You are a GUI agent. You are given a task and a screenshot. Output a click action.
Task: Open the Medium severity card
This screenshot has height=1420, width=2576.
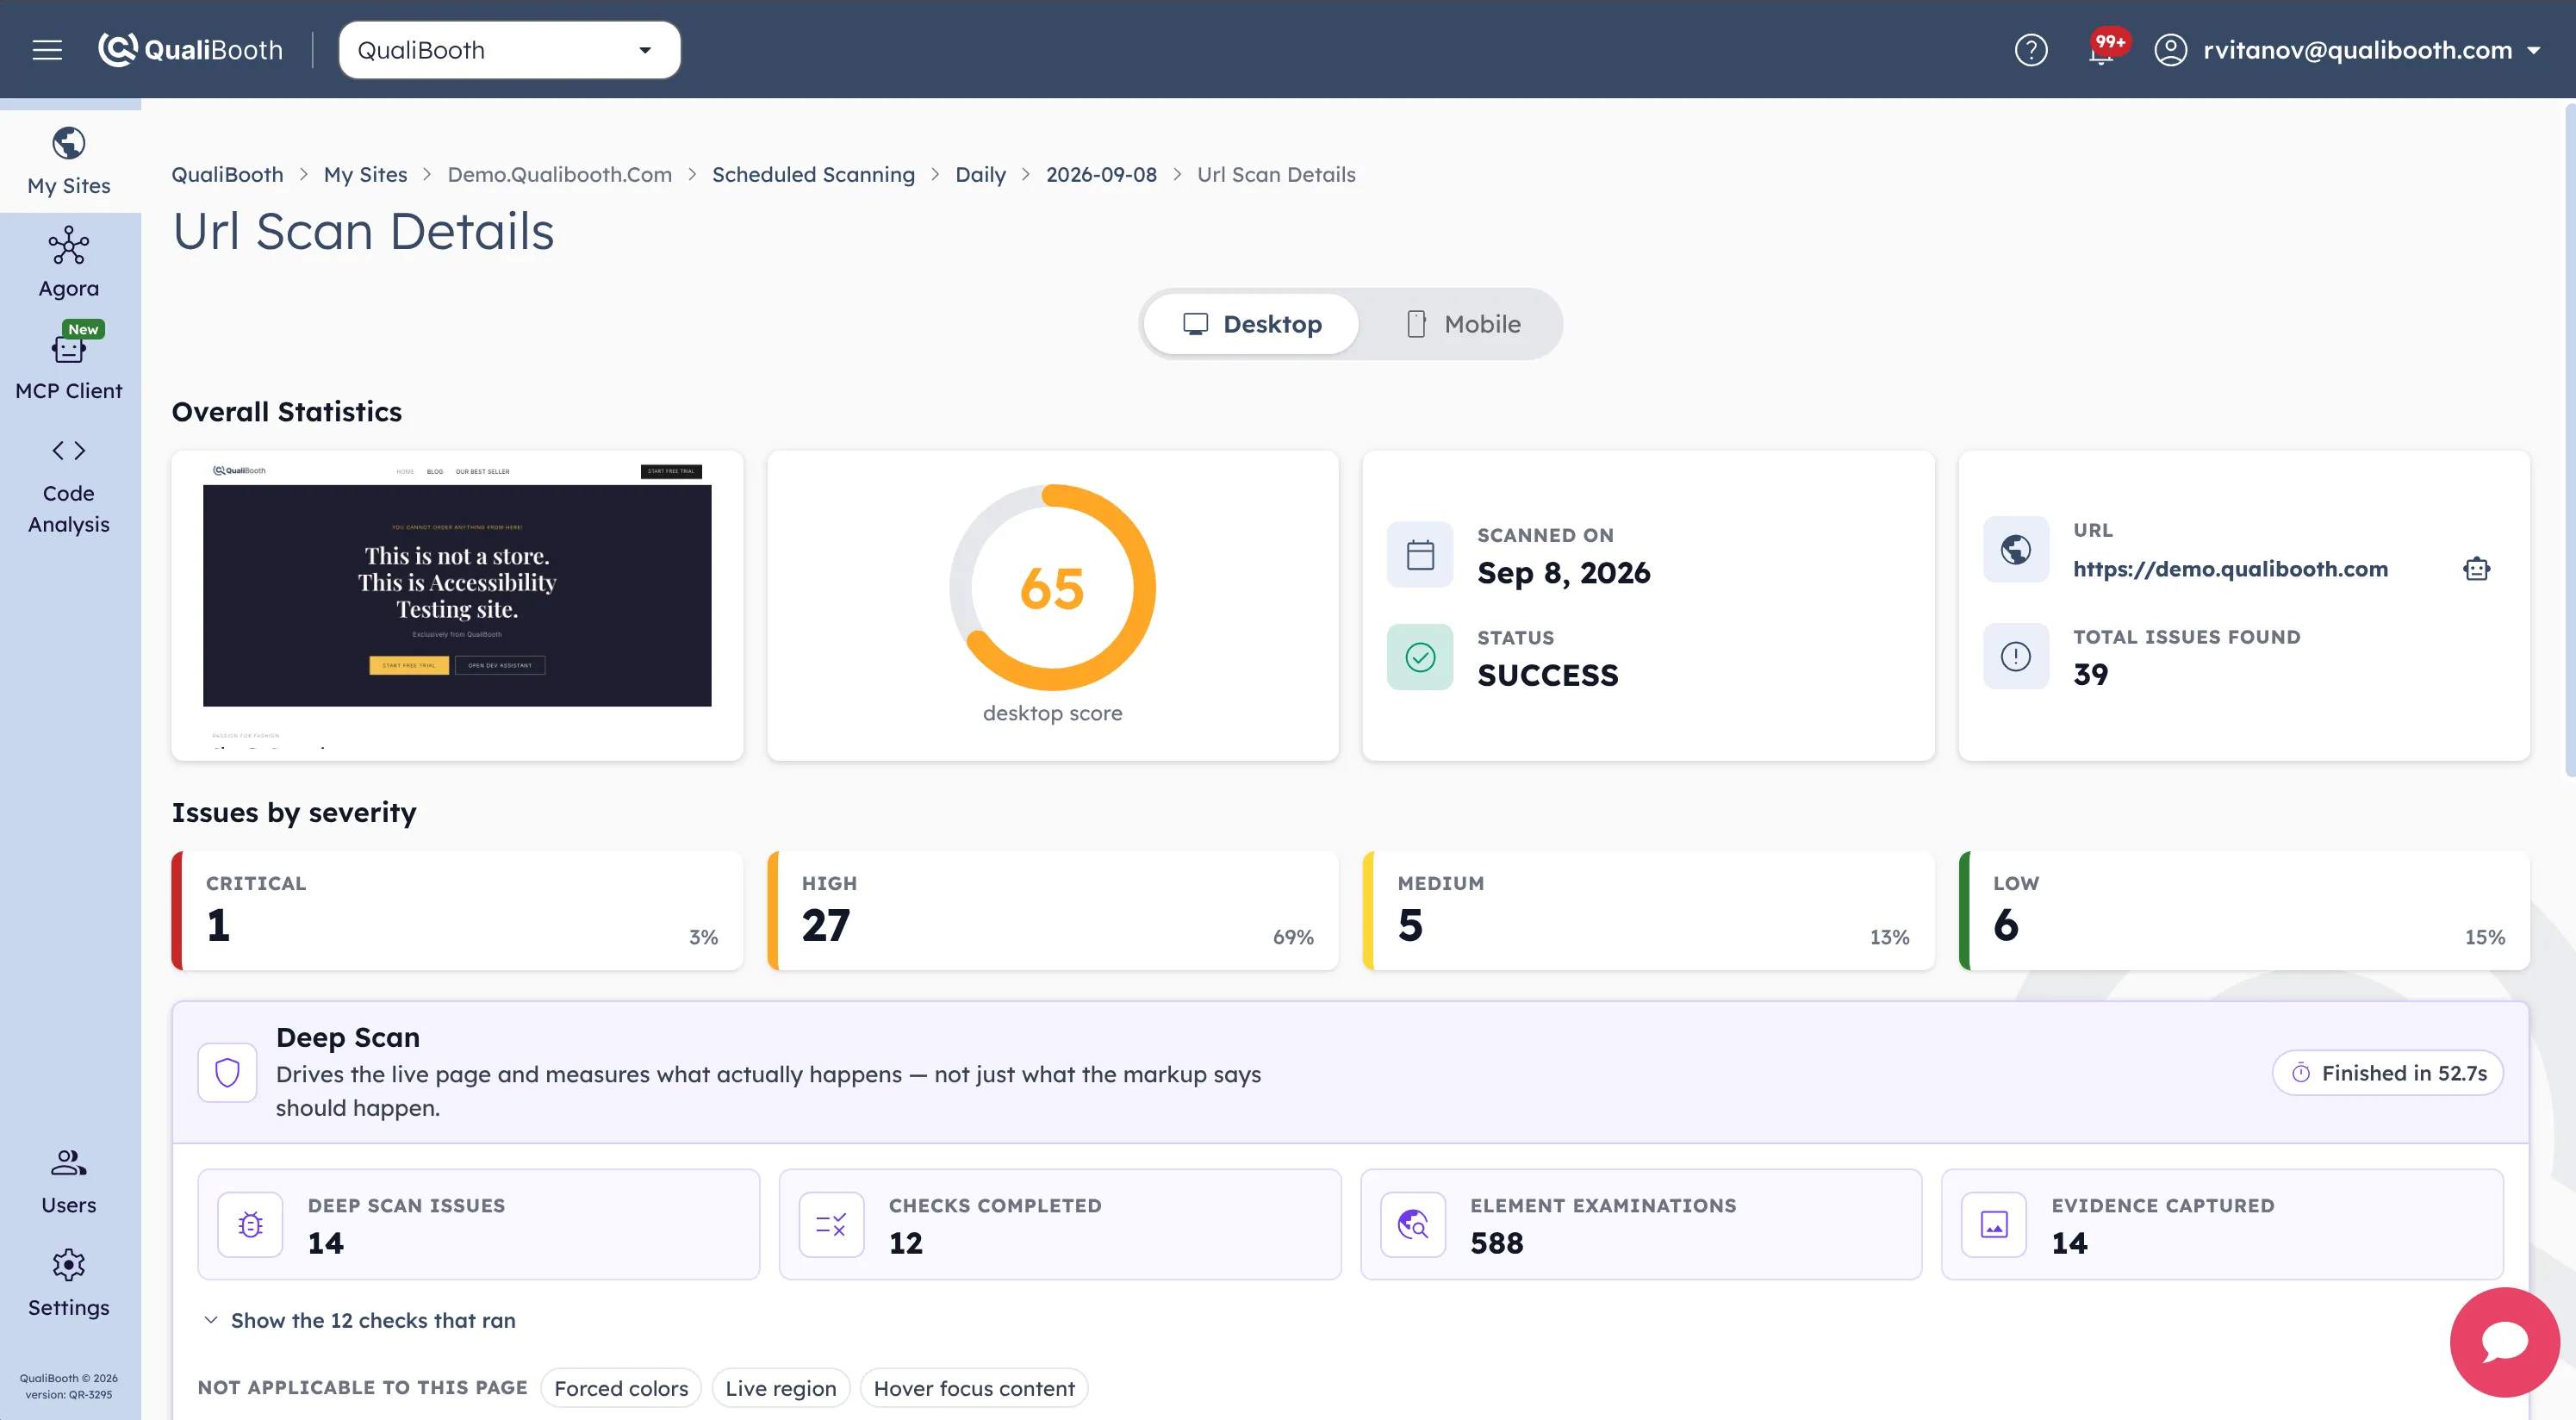[x=1648, y=910]
